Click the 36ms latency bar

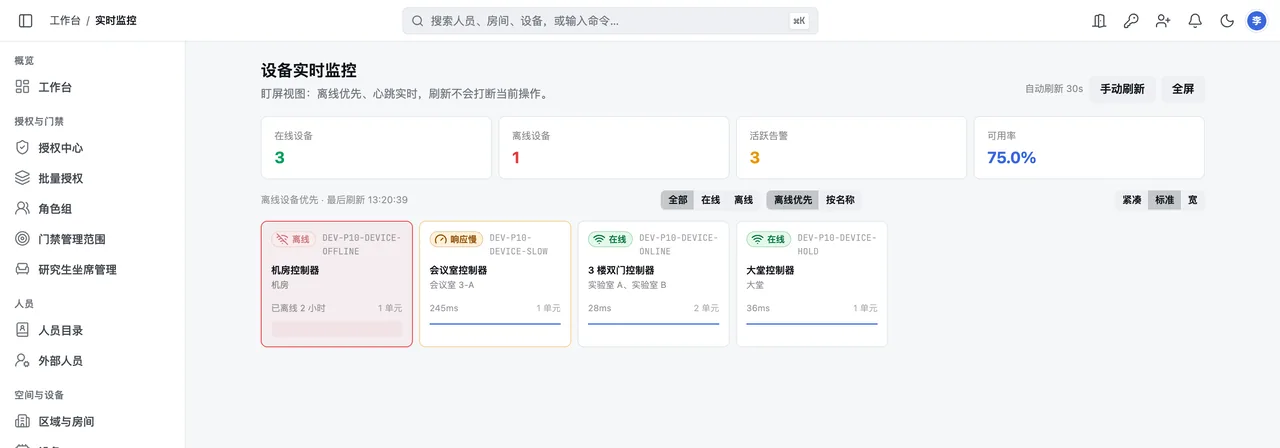pyautogui.click(x=812, y=323)
